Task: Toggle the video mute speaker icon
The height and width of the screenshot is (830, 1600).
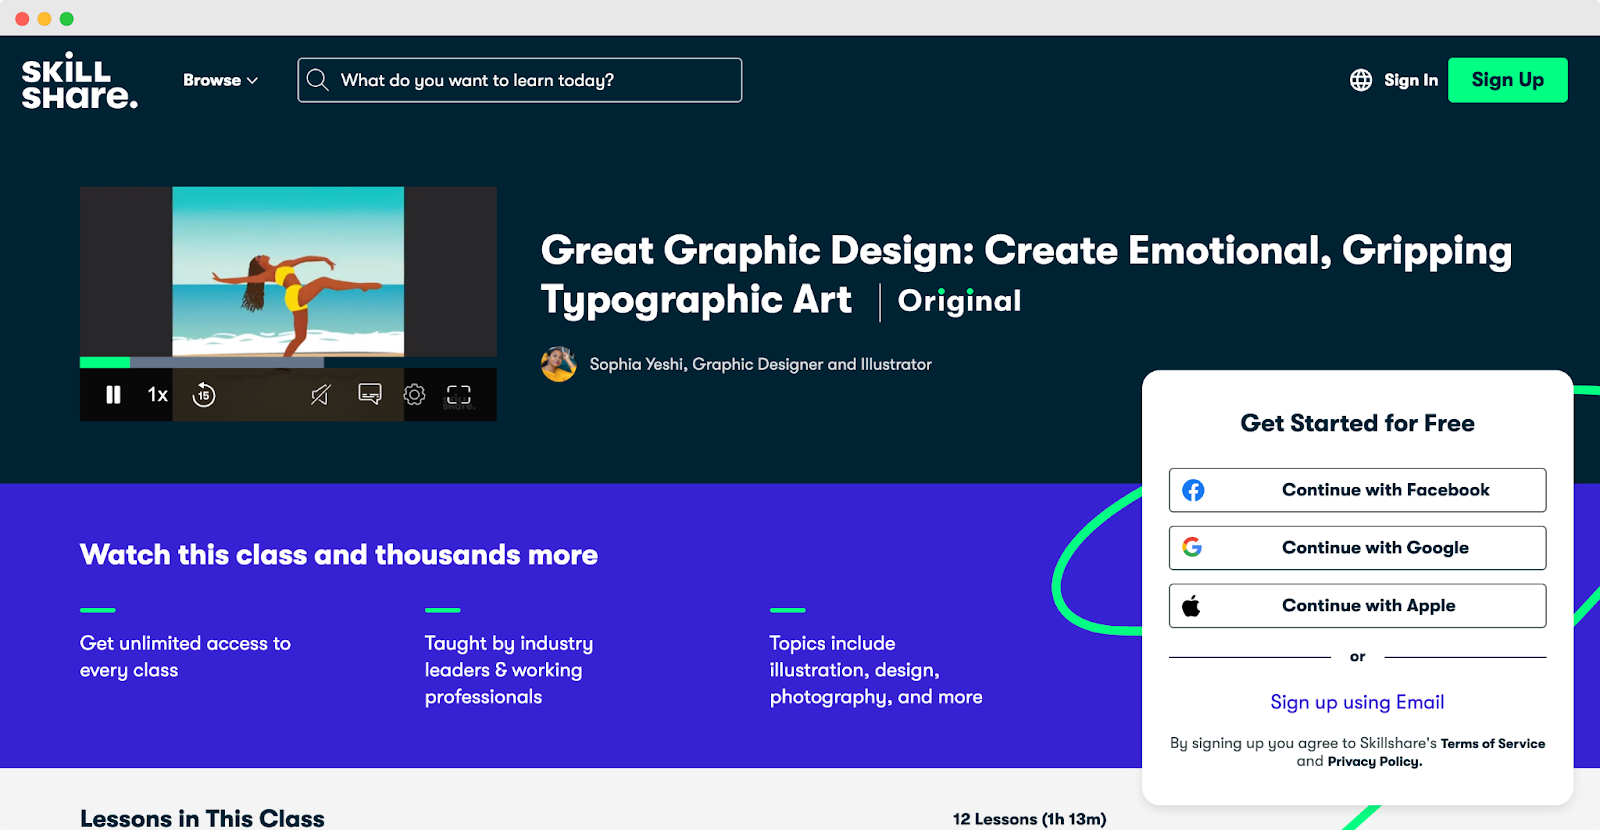Action: (320, 395)
